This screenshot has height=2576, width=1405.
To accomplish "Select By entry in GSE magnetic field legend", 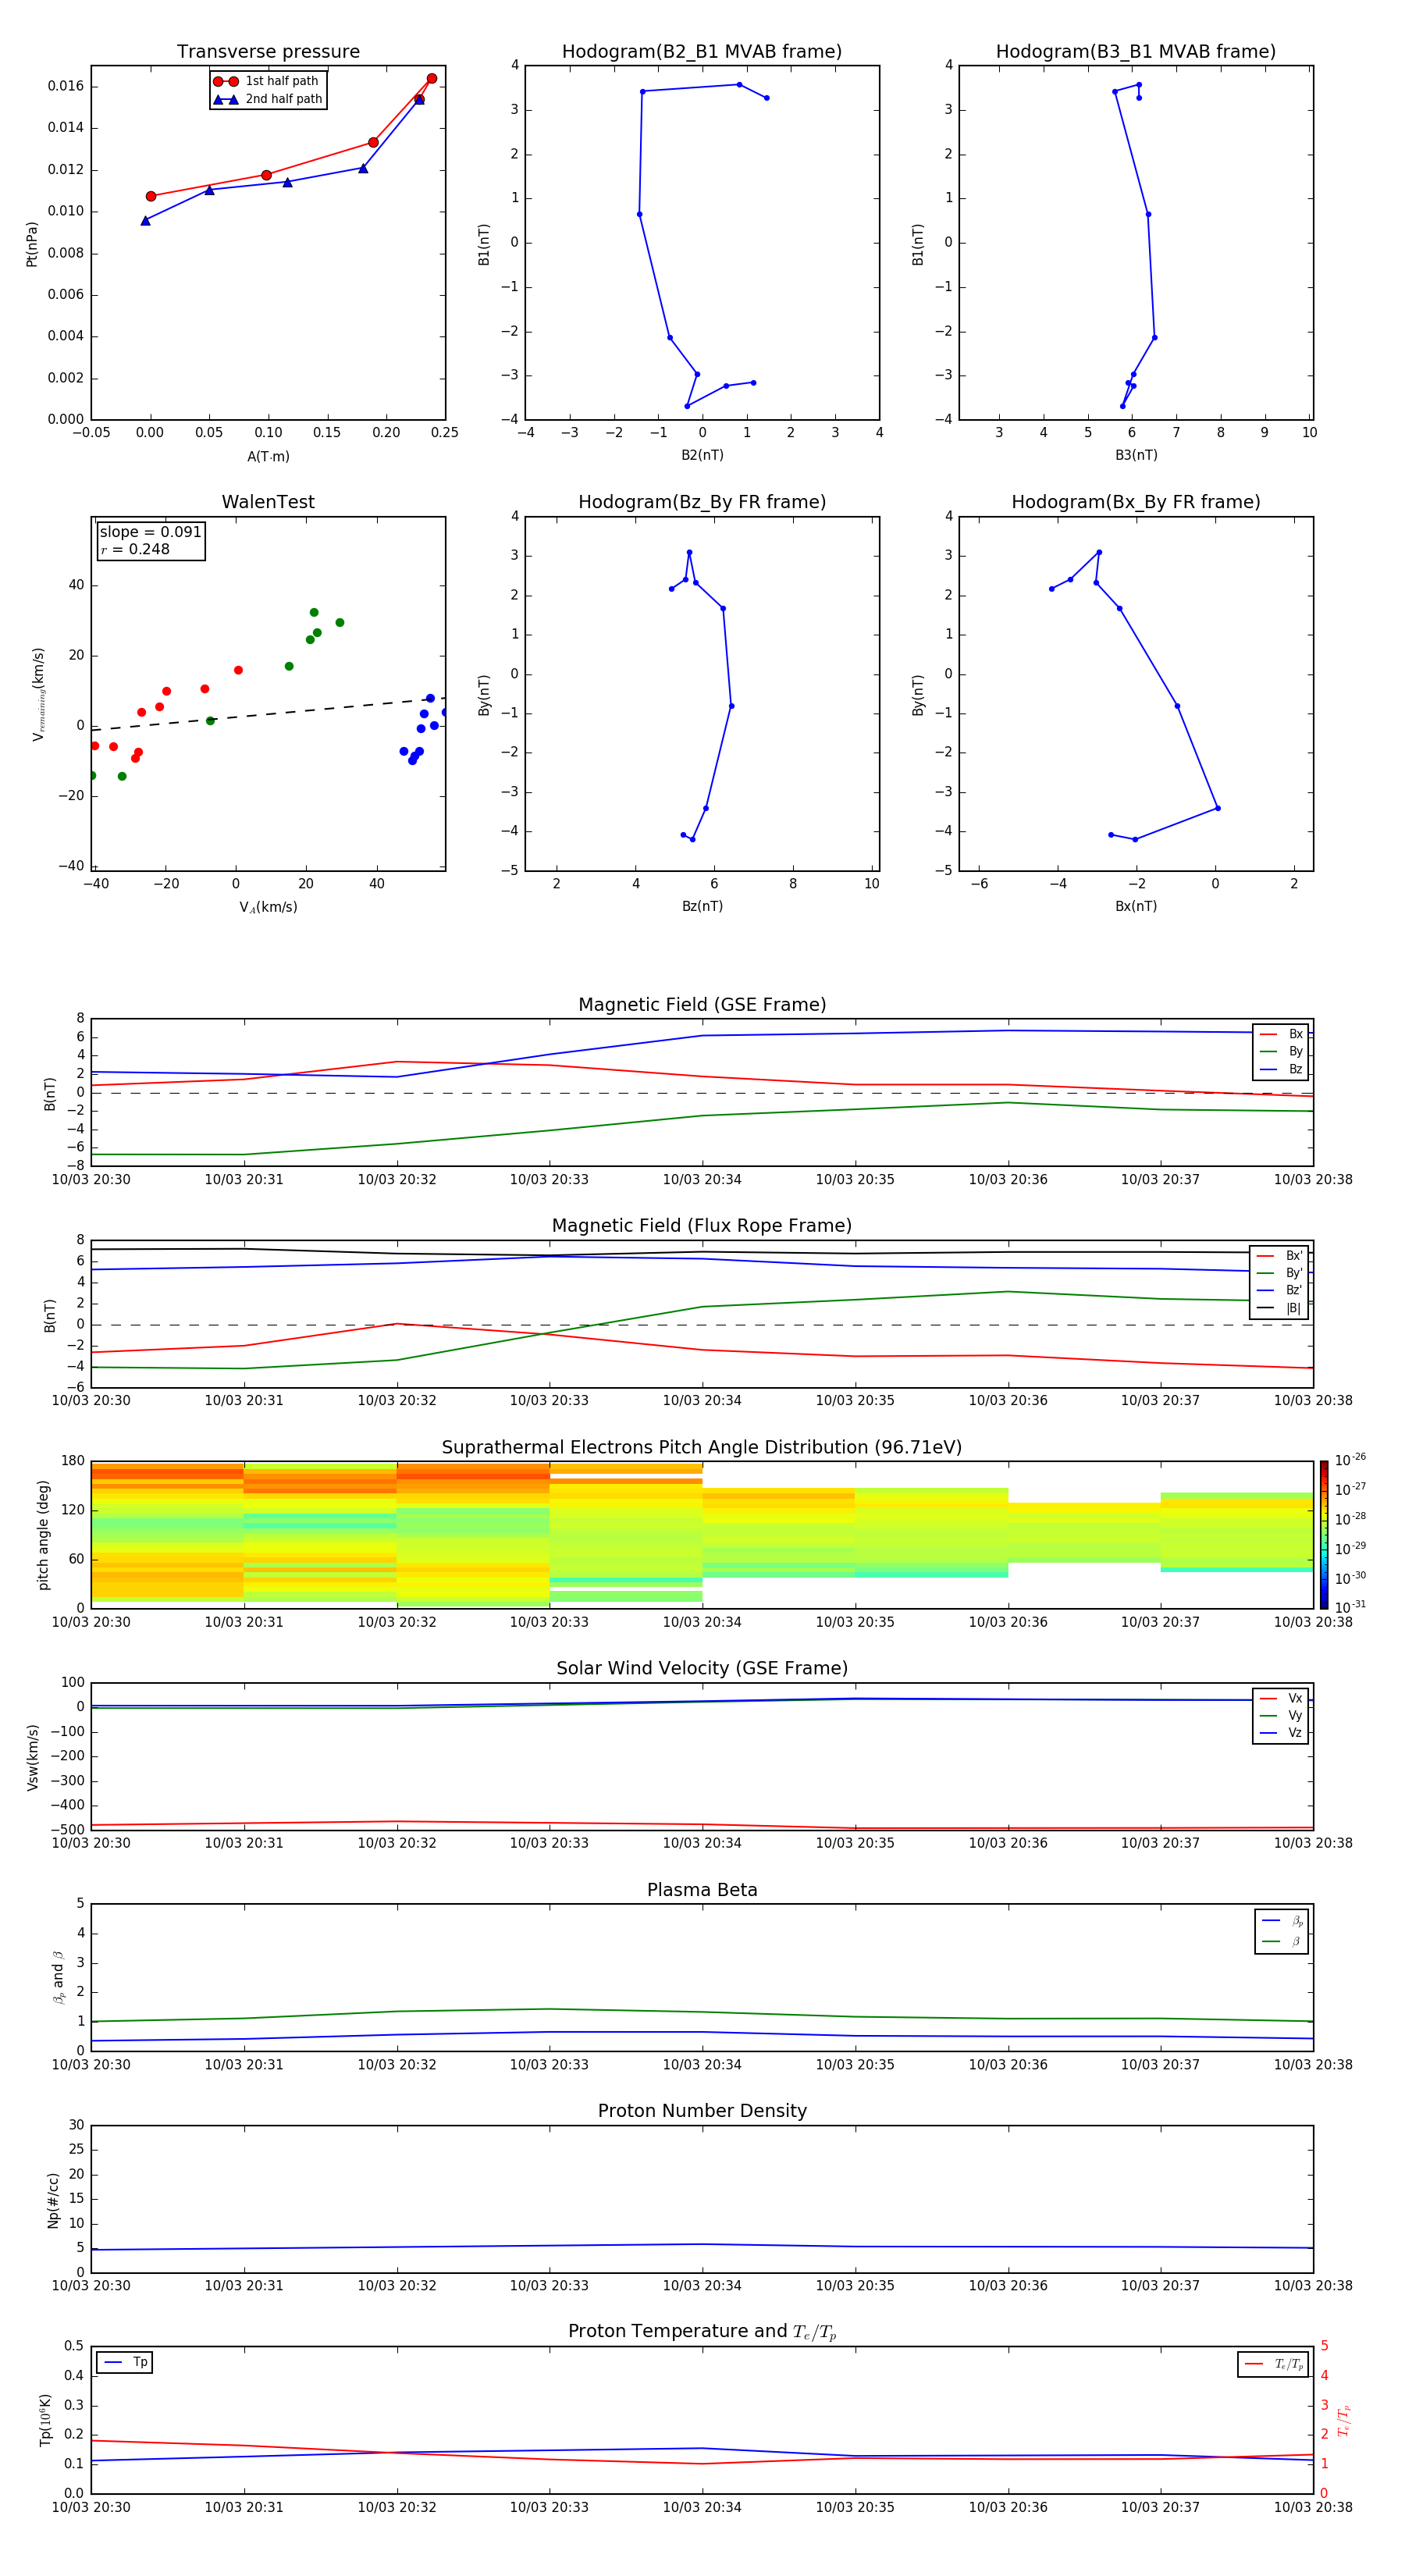I will coord(1281,1052).
